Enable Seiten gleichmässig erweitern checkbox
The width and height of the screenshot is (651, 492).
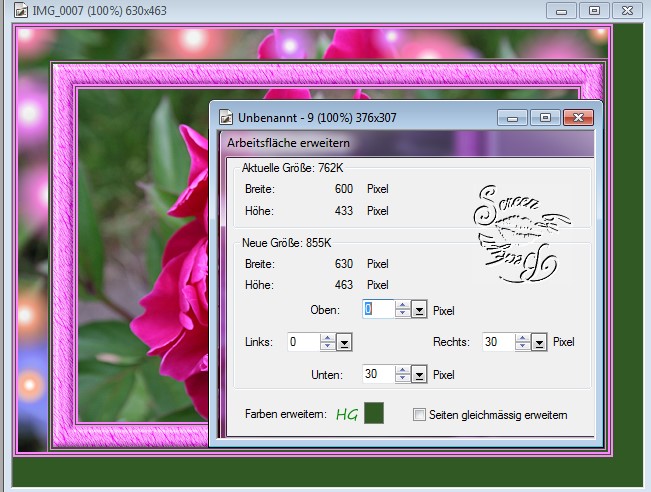pos(419,414)
